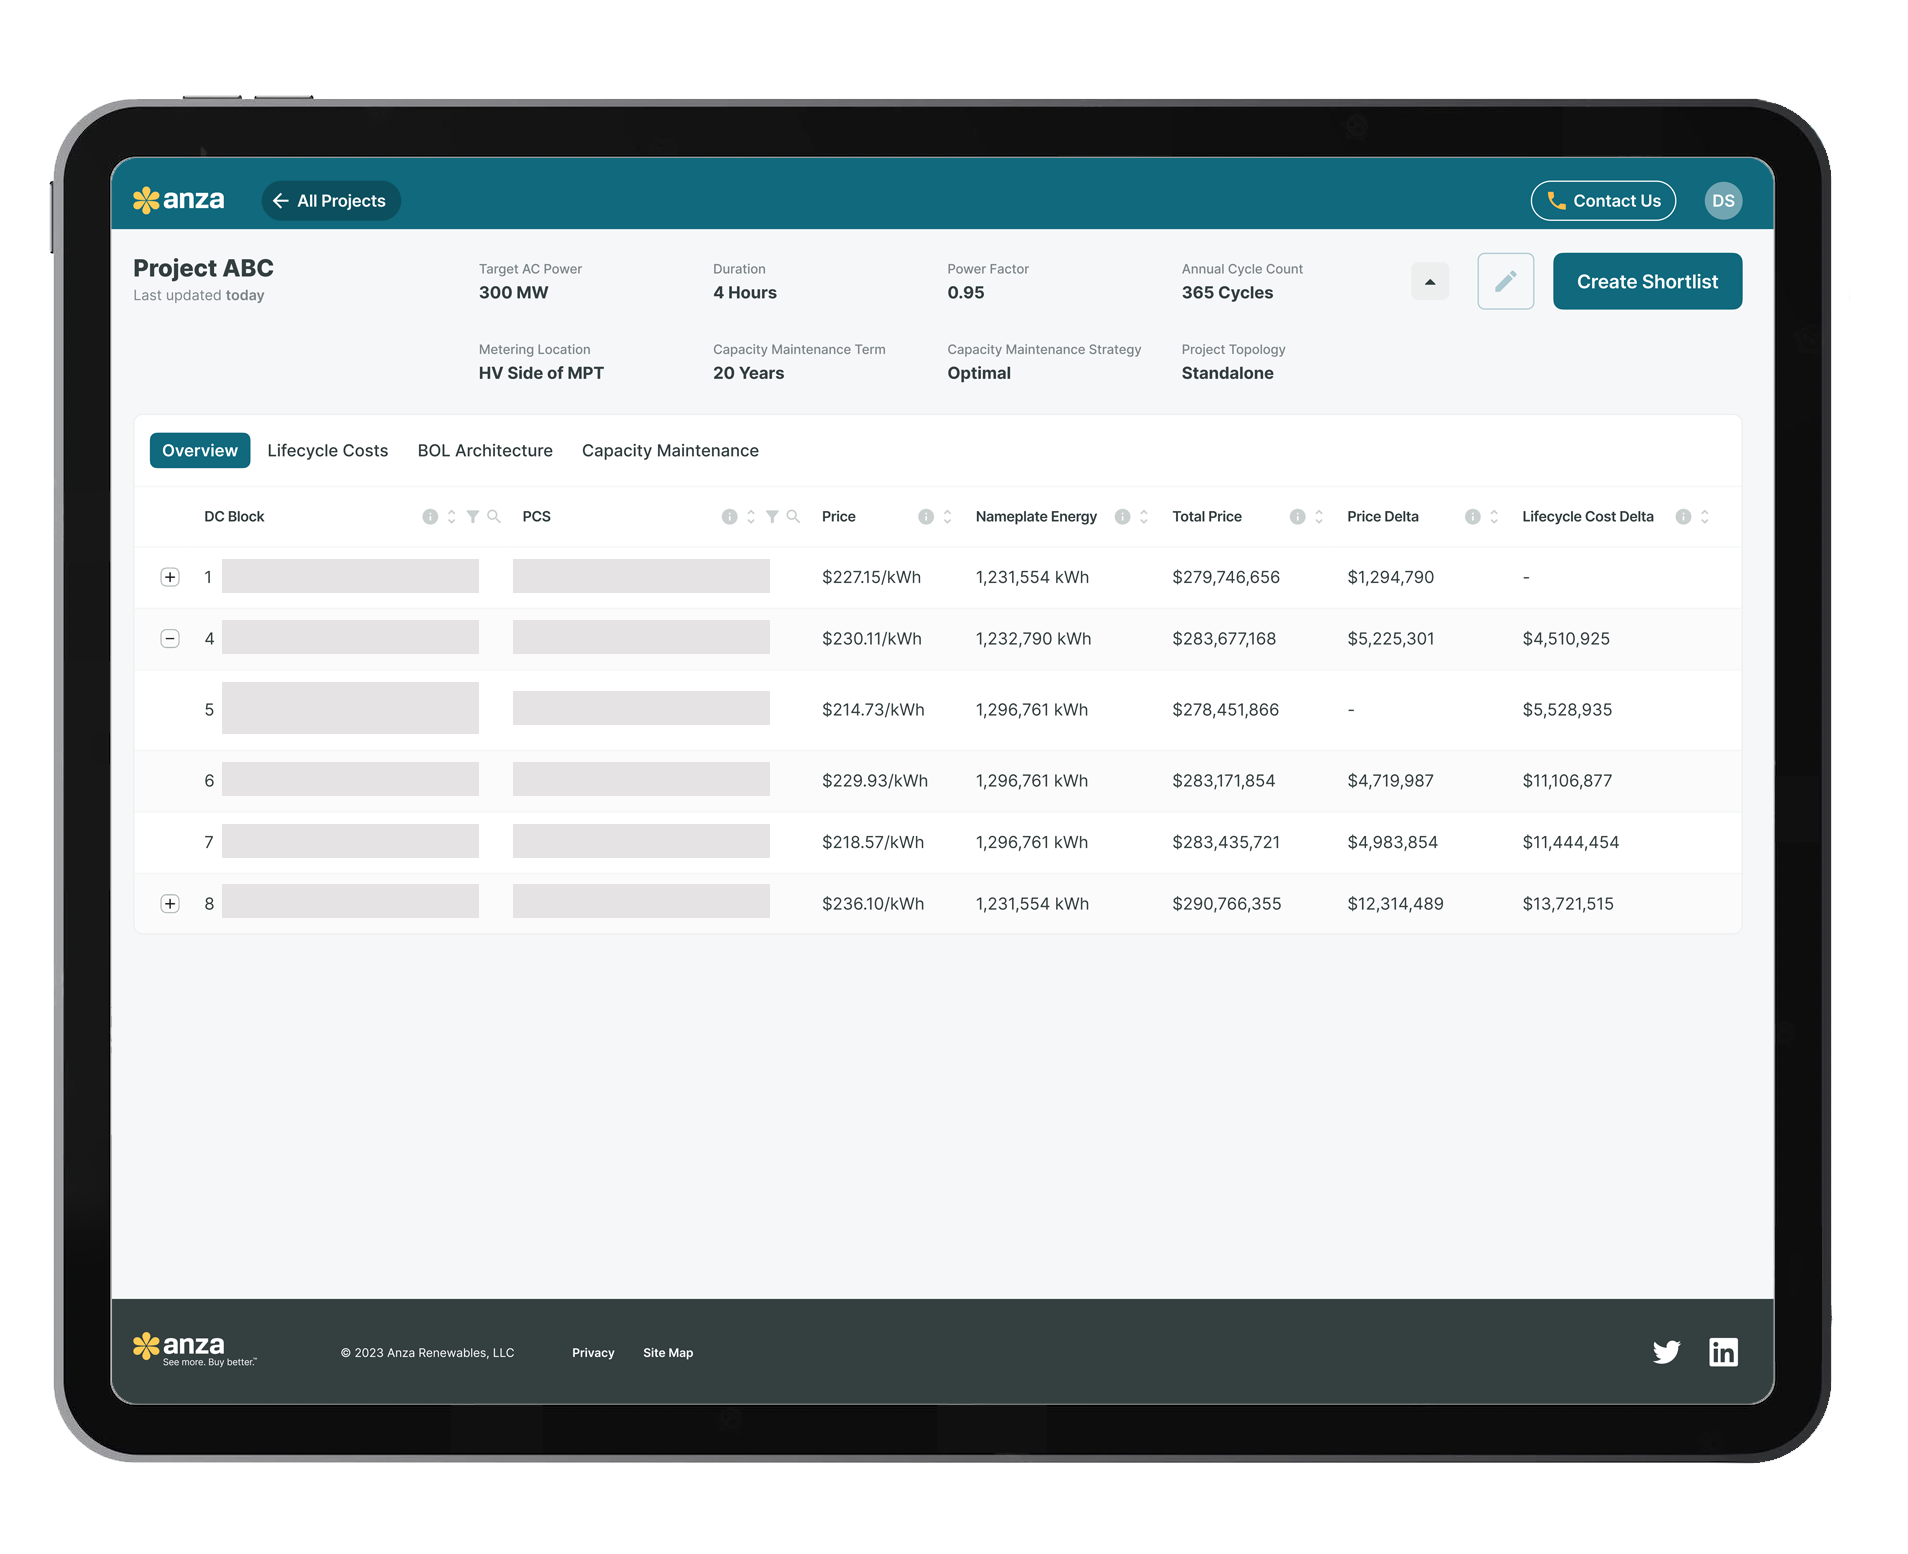Click the DC Block column header
Screen dimensions: 1908x1554
click(234, 517)
